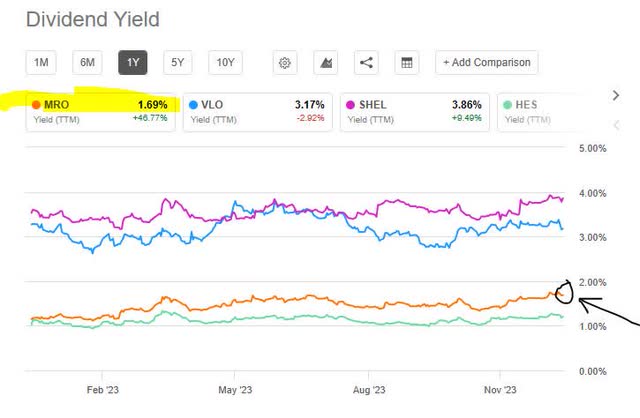
Task: Select the 1M time range
Action: point(41,63)
